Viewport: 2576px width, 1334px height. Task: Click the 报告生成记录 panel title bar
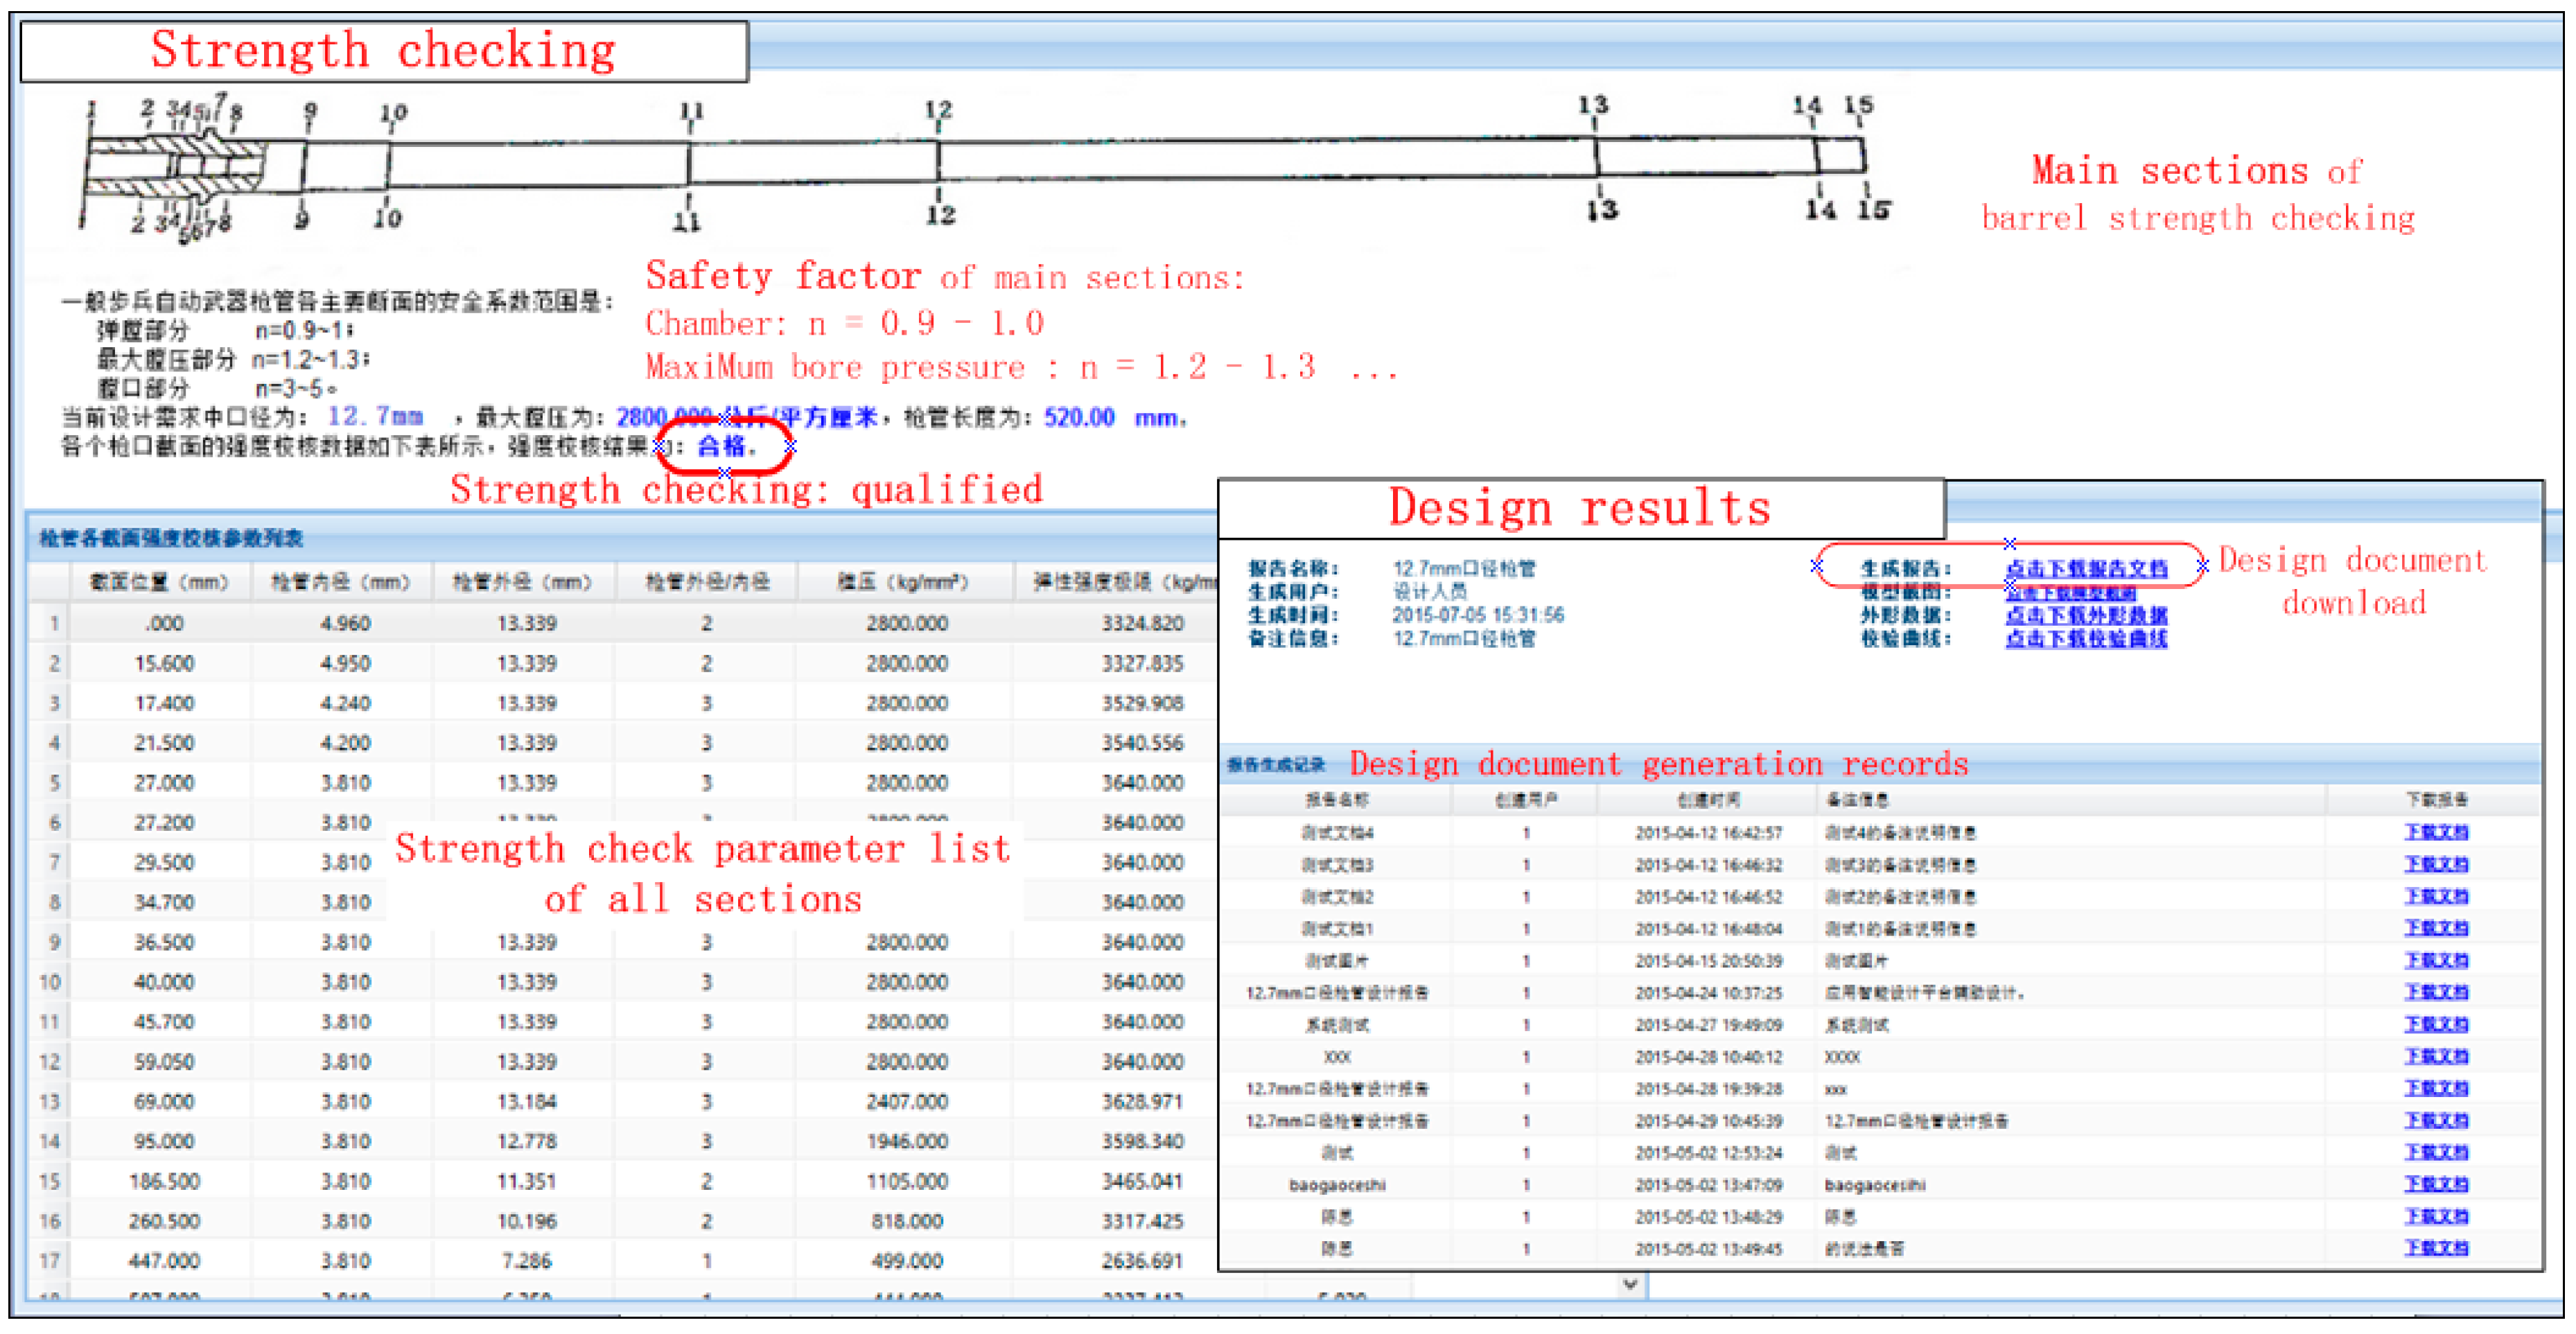(x=1276, y=765)
